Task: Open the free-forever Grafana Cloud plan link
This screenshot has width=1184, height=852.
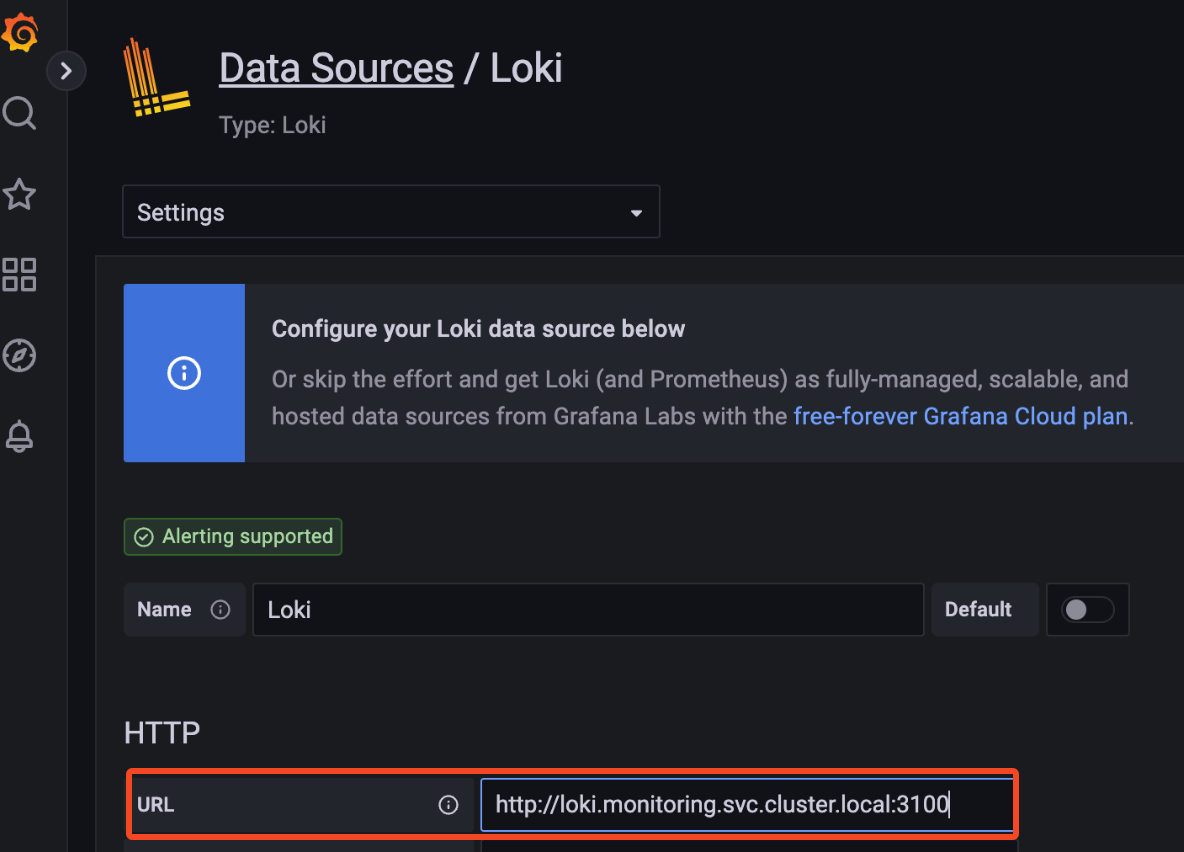Action: (960, 416)
